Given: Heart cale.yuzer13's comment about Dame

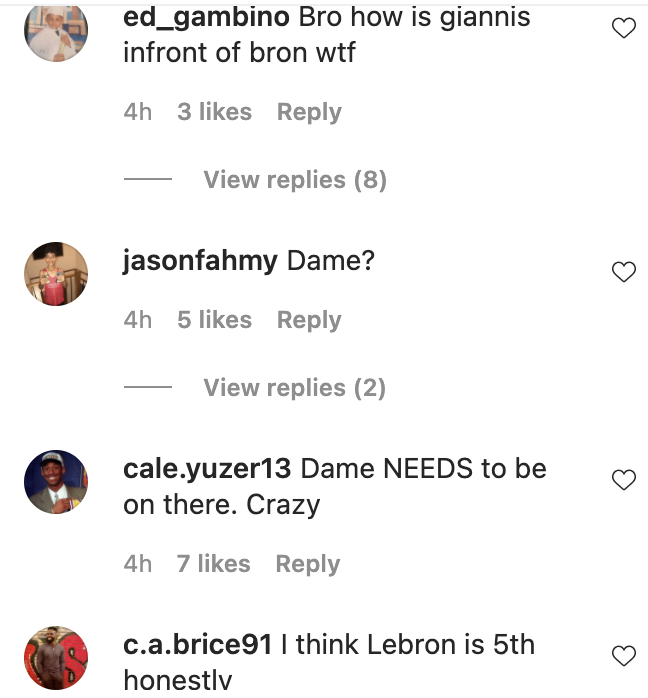Looking at the screenshot, I should [623, 480].
